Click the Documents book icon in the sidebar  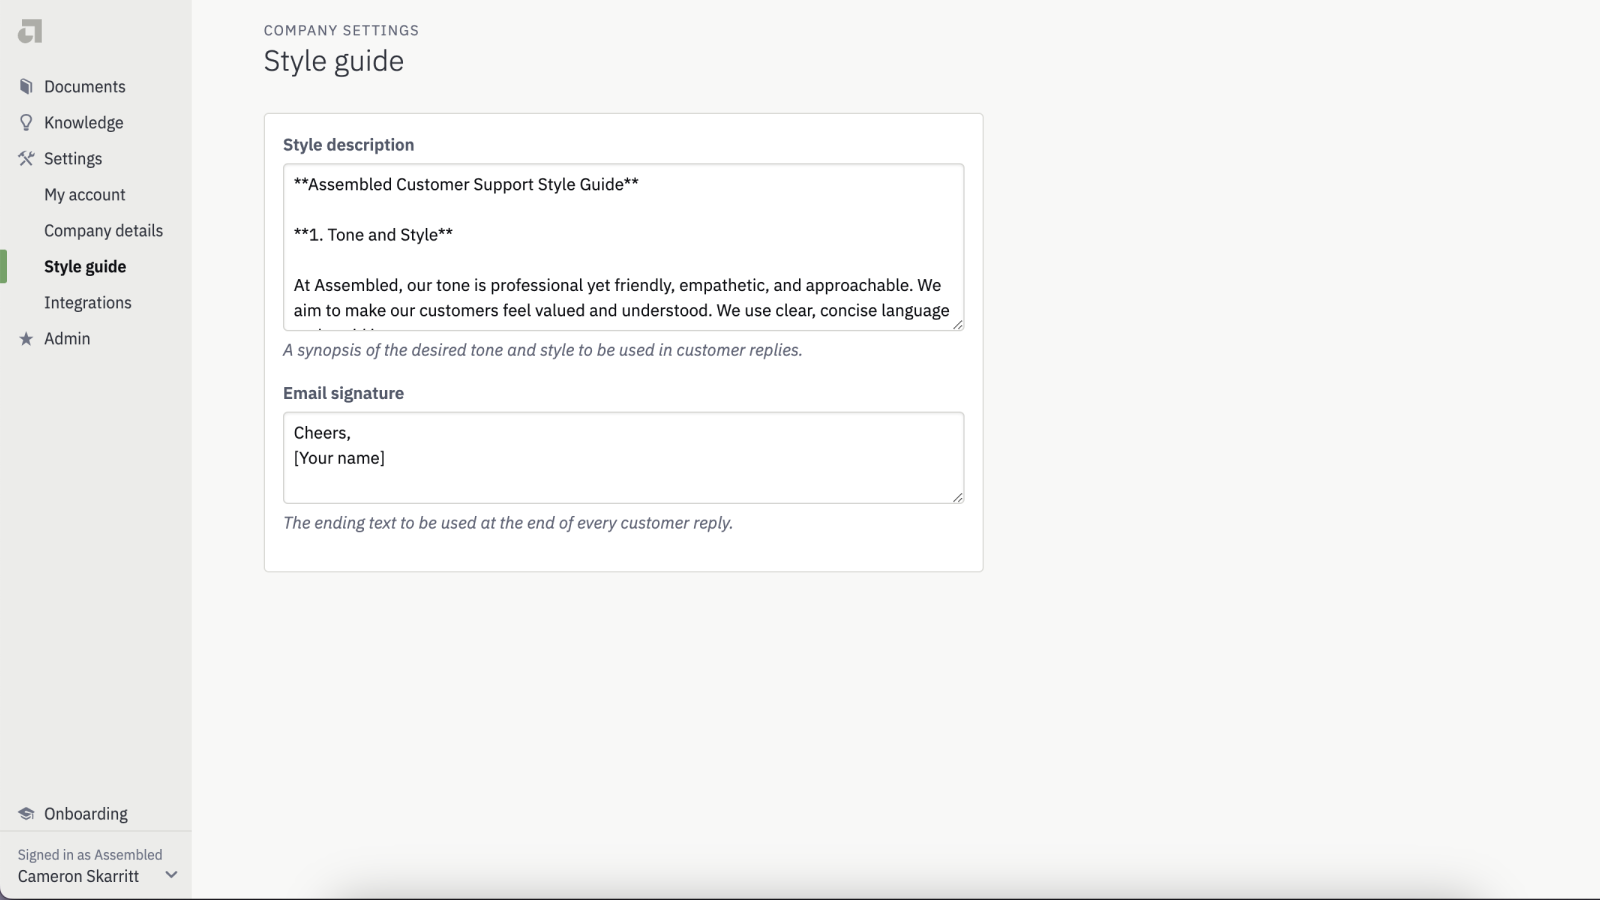25,86
